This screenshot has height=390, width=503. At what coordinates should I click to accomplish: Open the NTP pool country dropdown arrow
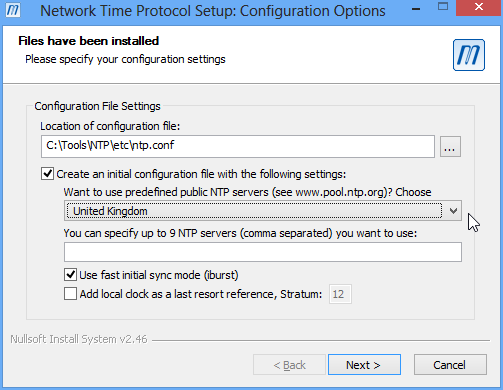coord(453,211)
